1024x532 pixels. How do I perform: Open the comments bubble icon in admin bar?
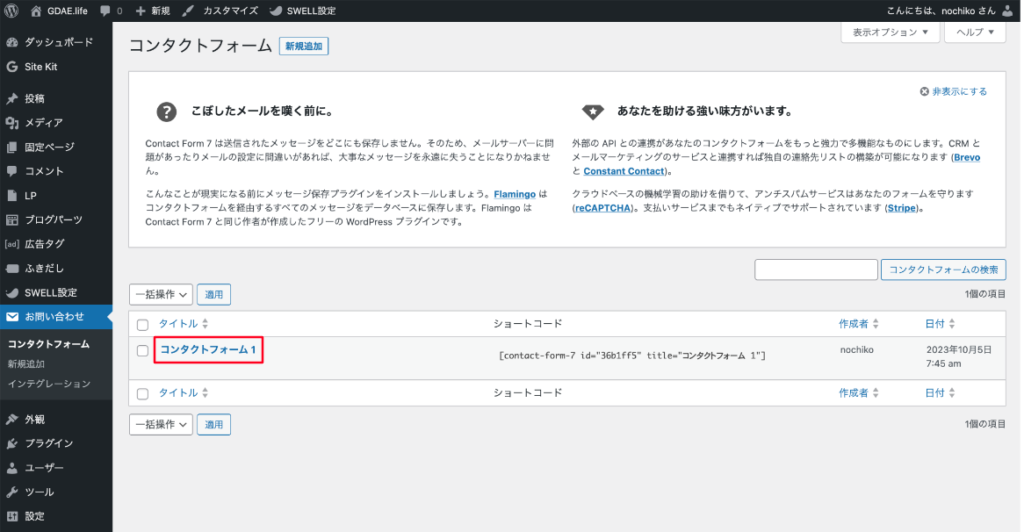click(x=105, y=10)
